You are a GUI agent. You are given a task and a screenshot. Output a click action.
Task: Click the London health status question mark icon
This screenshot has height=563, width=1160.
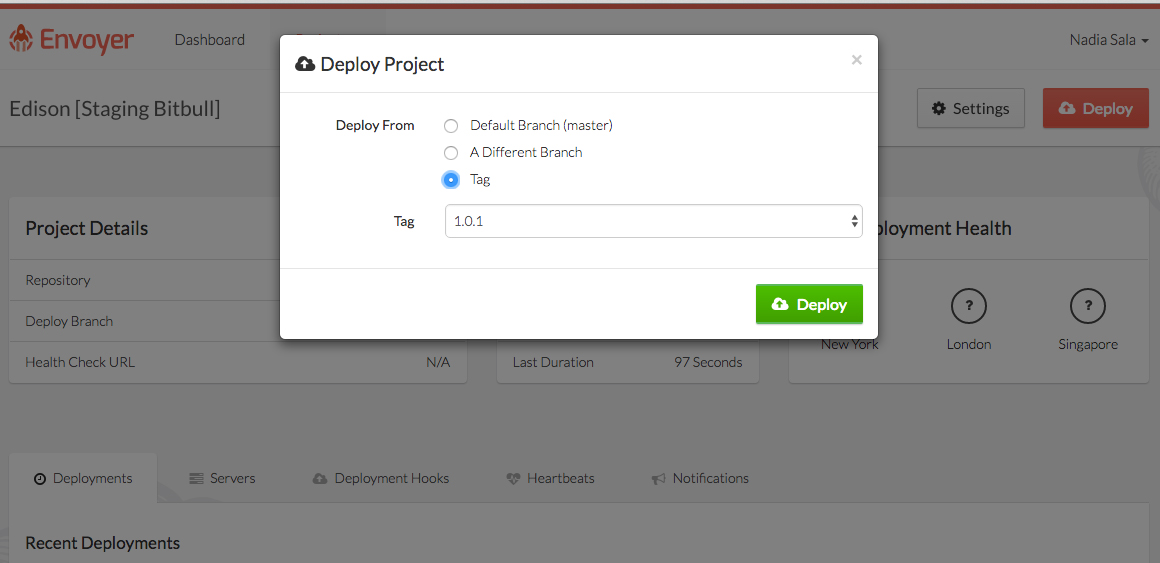[x=969, y=306]
